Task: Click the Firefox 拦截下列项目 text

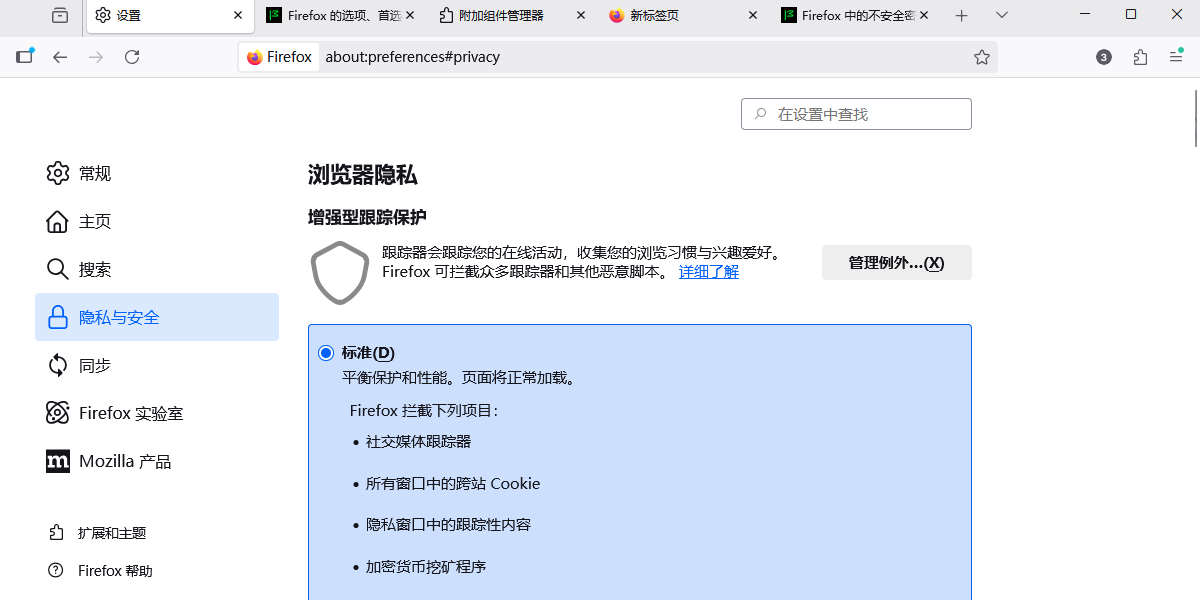Action: coord(424,411)
